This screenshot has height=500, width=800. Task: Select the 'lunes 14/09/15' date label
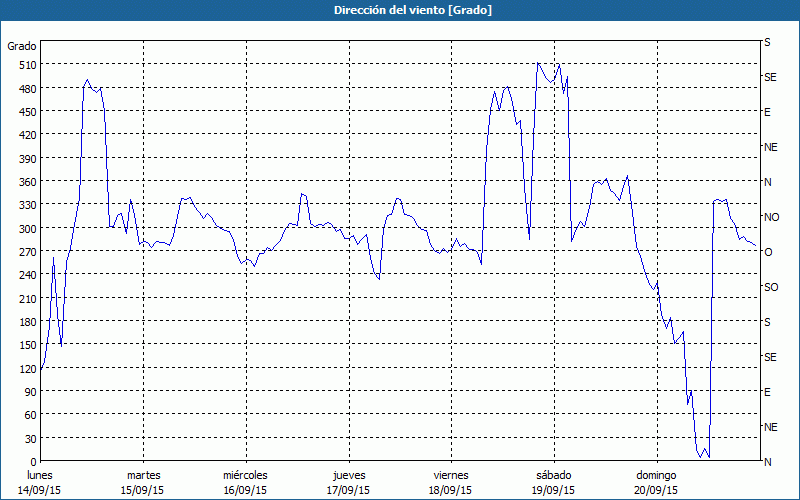(40, 482)
